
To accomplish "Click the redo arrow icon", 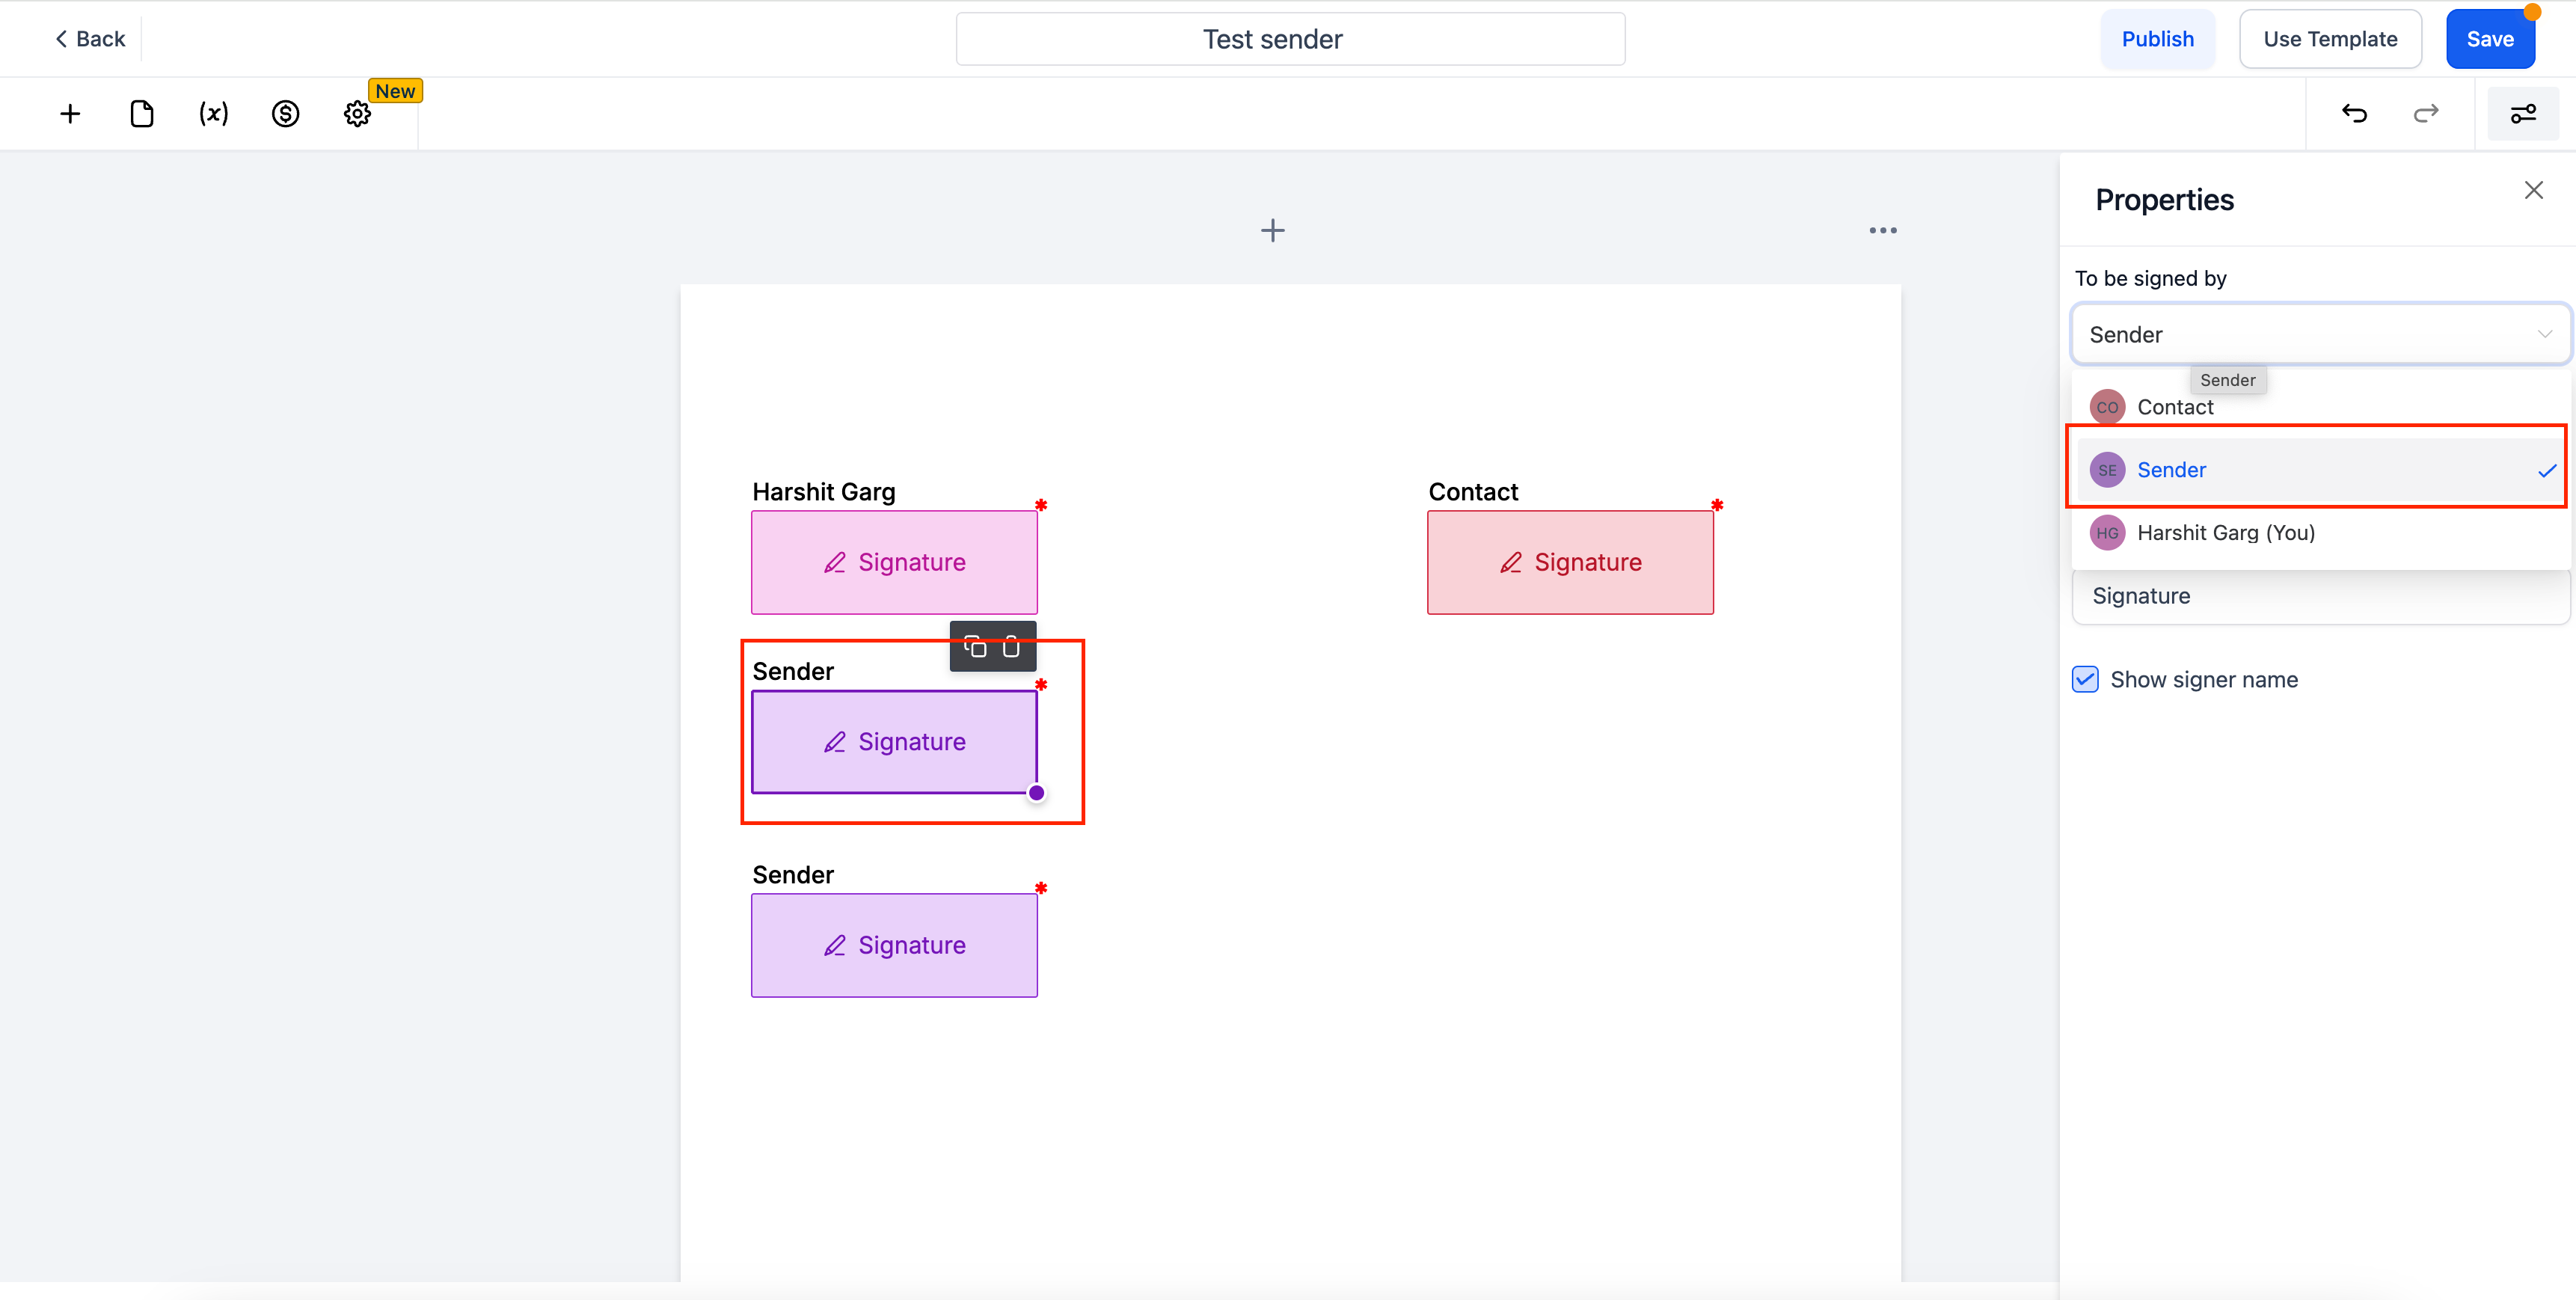I will (x=2426, y=114).
